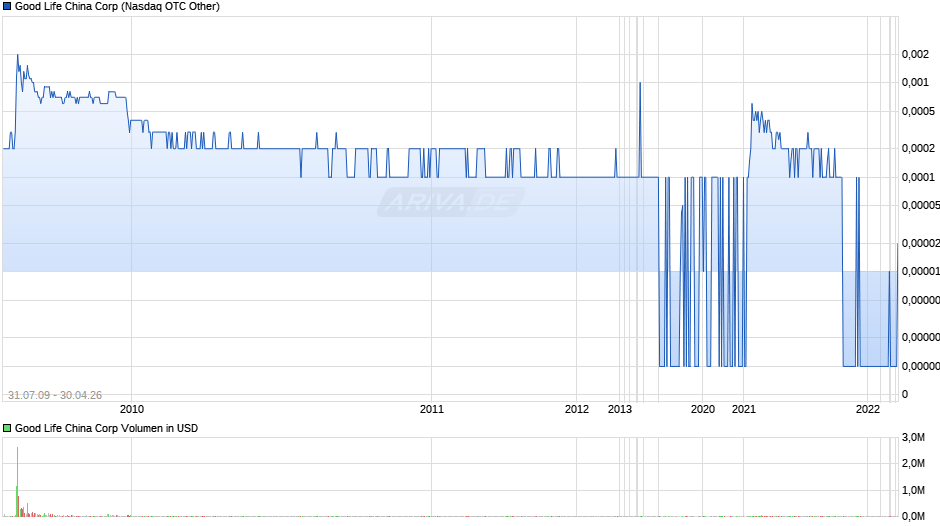Click the 2021 x-axis label
This screenshot has height=526, width=940.
click(x=744, y=409)
